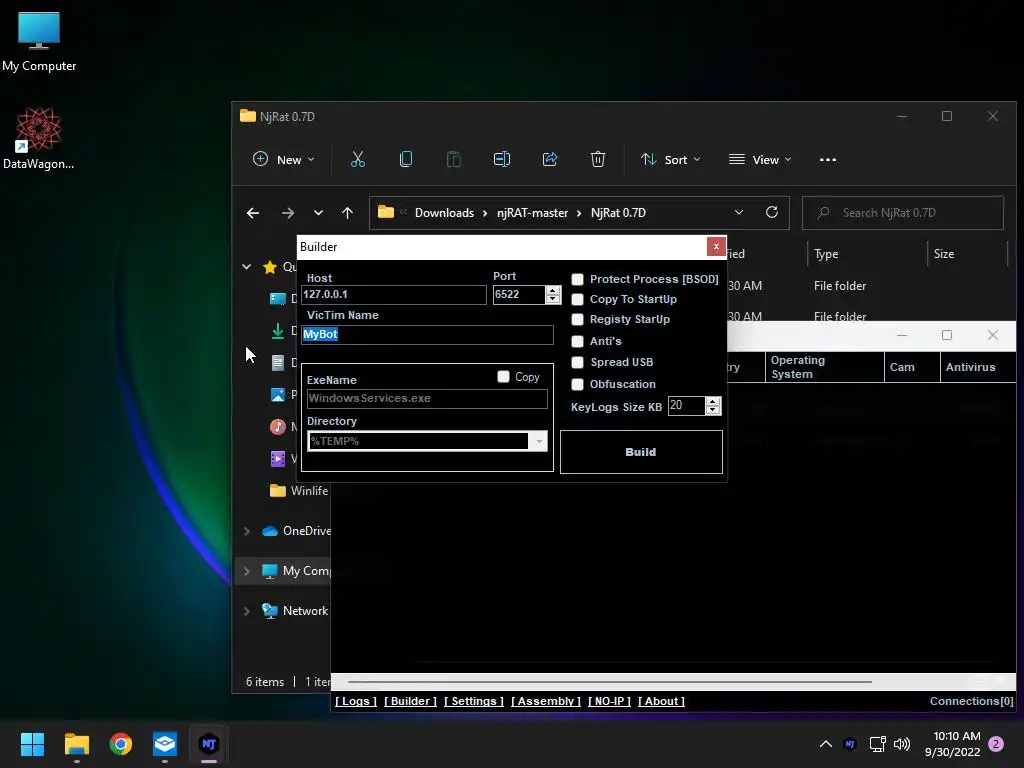Open the network tray icon
This screenshot has width=1024, height=768.
click(877, 744)
